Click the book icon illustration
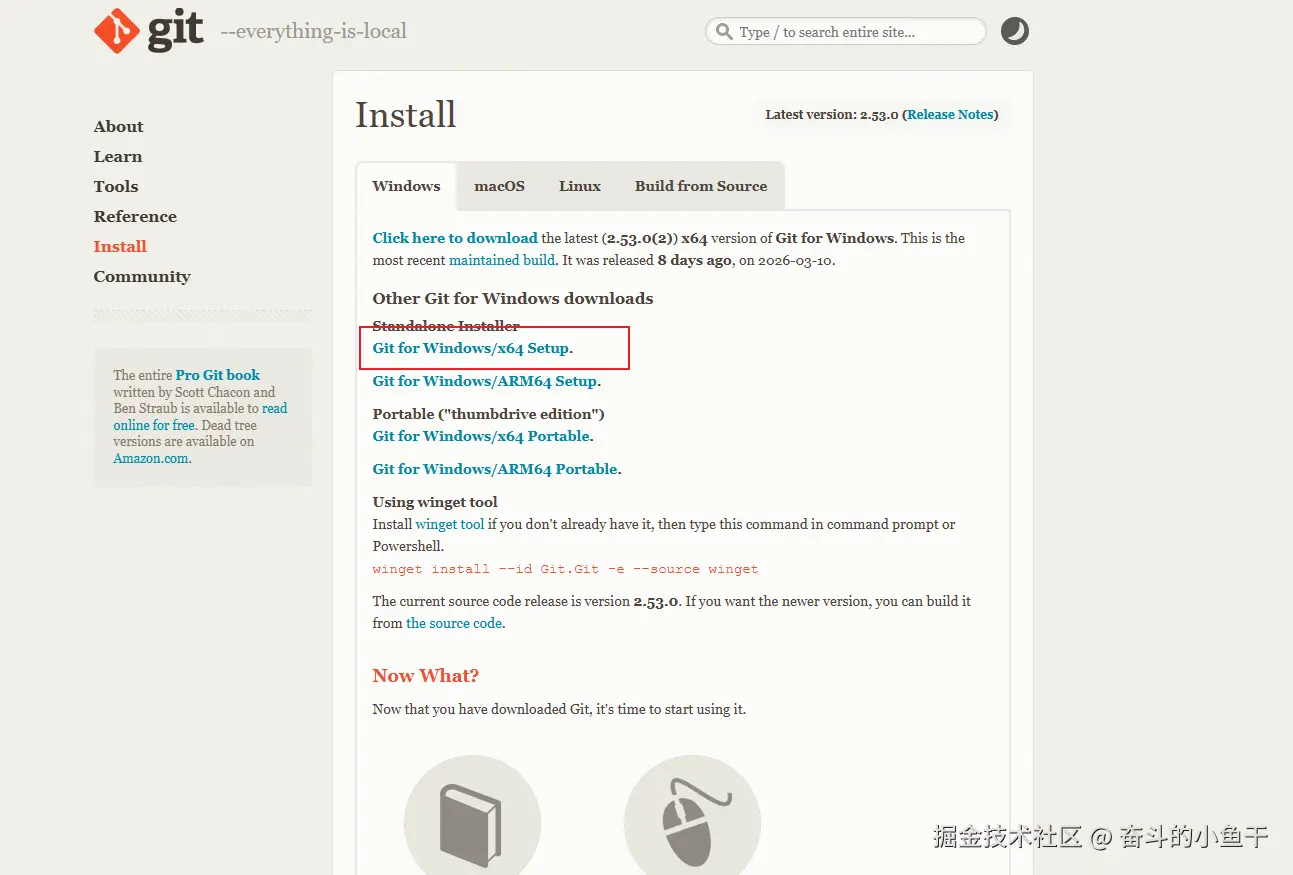 click(472, 823)
